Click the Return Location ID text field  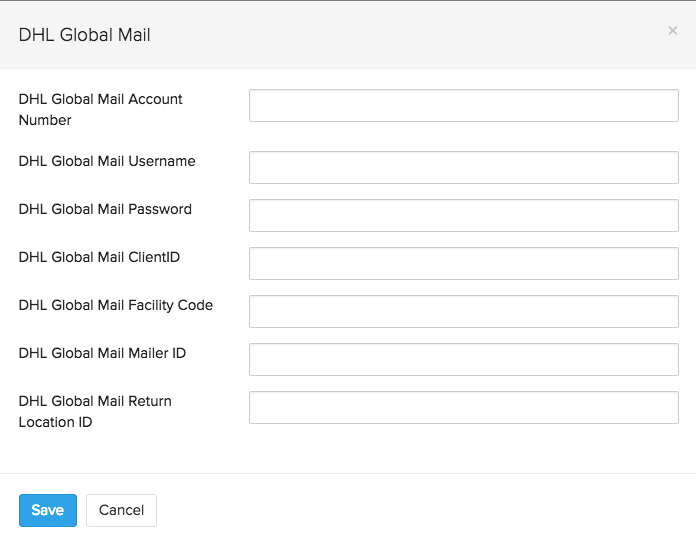pos(463,408)
